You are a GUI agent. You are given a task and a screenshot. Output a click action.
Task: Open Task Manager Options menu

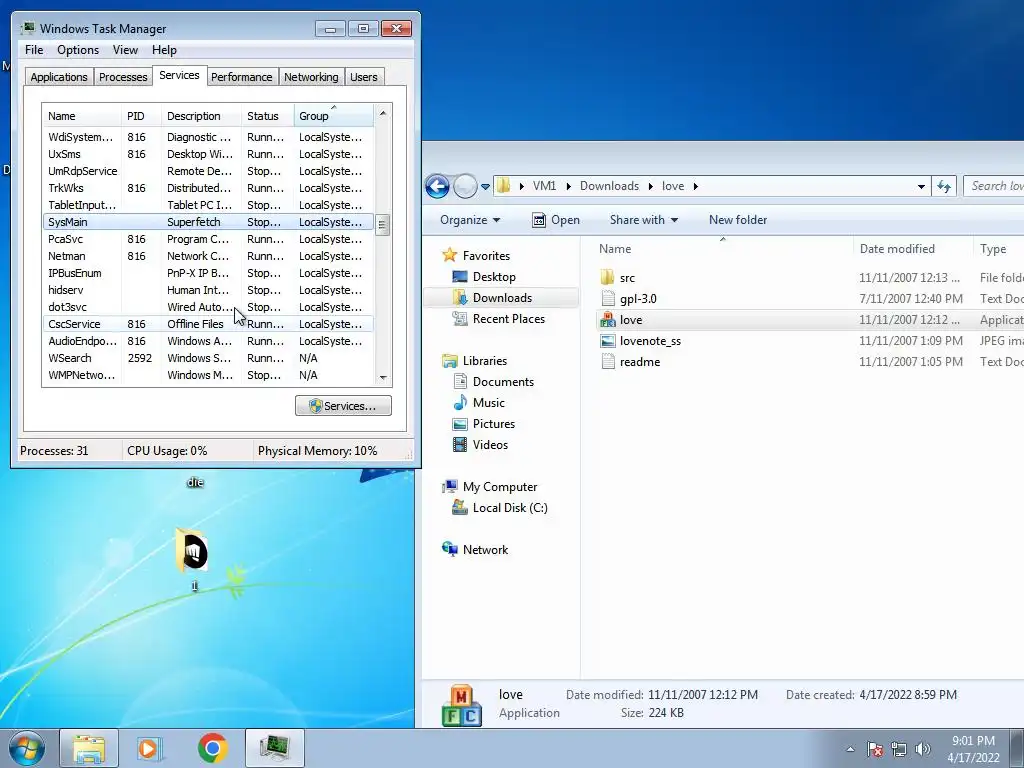coord(78,50)
